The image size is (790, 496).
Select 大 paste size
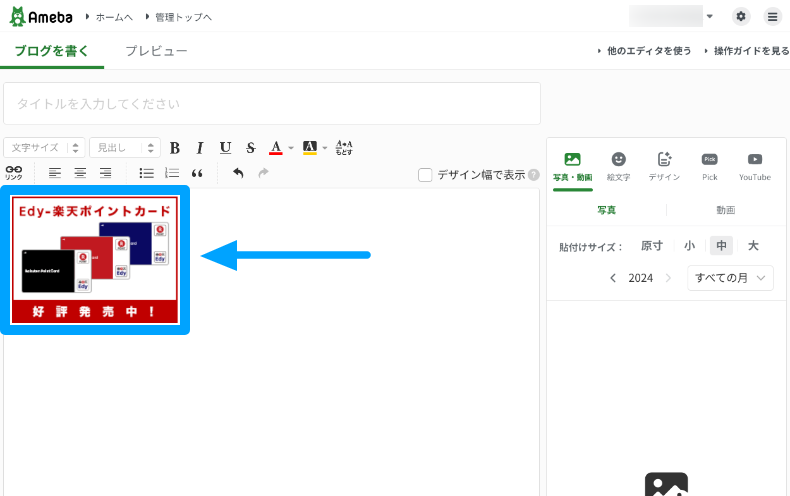point(753,246)
